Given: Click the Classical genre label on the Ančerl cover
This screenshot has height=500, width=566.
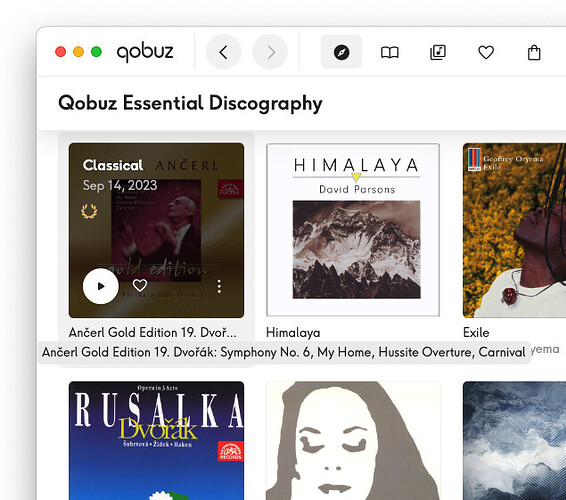Looking at the screenshot, I should click(113, 165).
